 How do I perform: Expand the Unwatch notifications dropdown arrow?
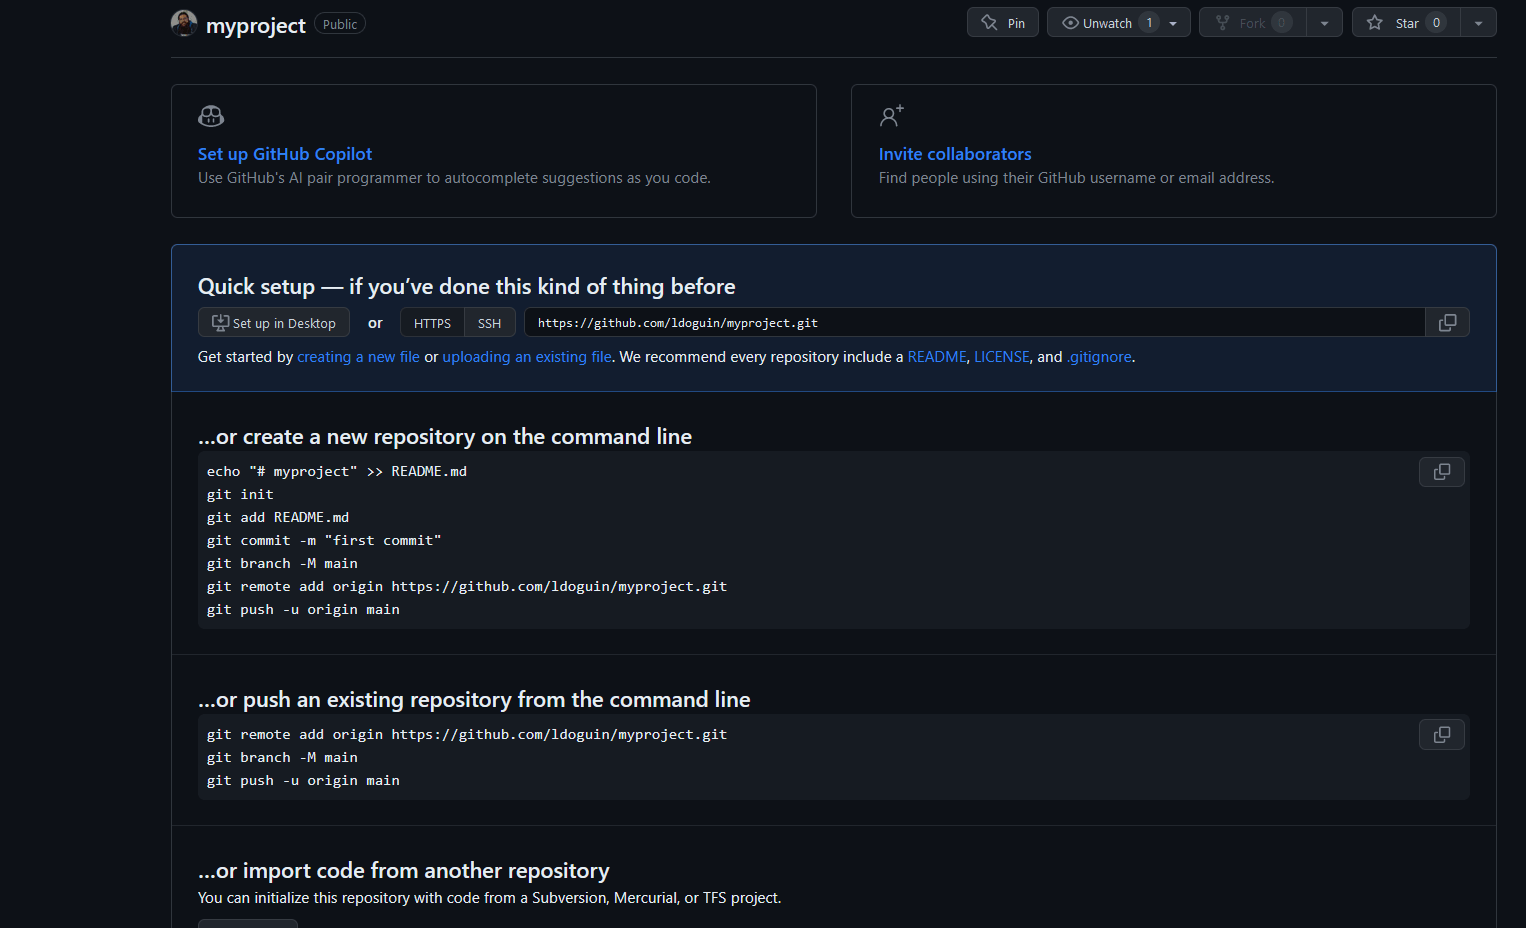point(1174,23)
